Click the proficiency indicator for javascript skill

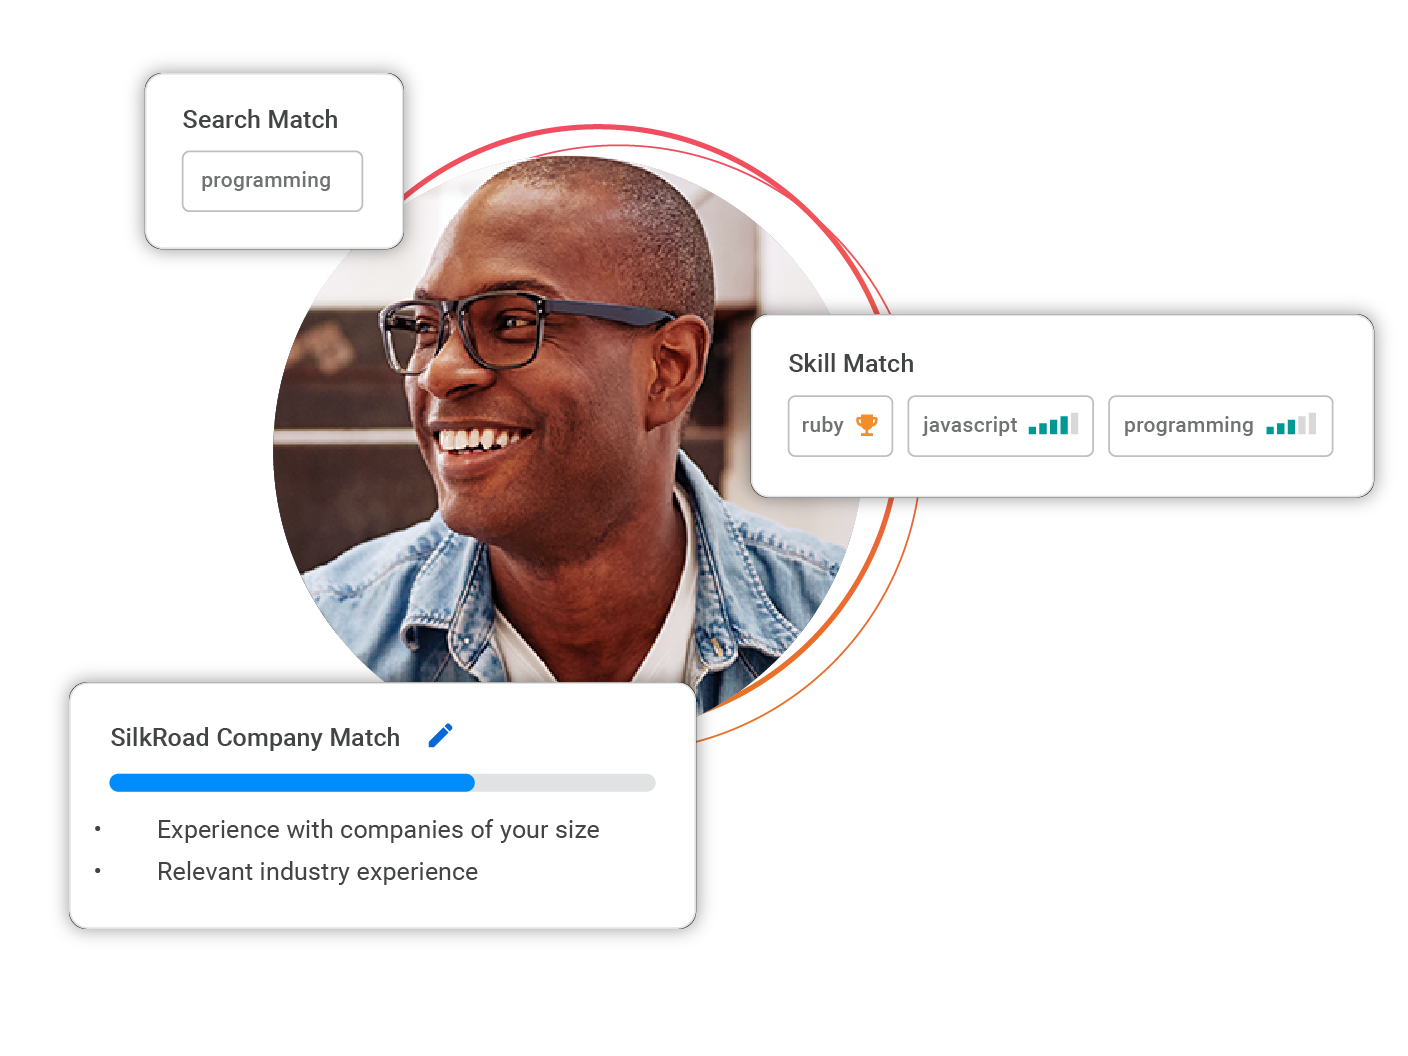(x=1052, y=425)
